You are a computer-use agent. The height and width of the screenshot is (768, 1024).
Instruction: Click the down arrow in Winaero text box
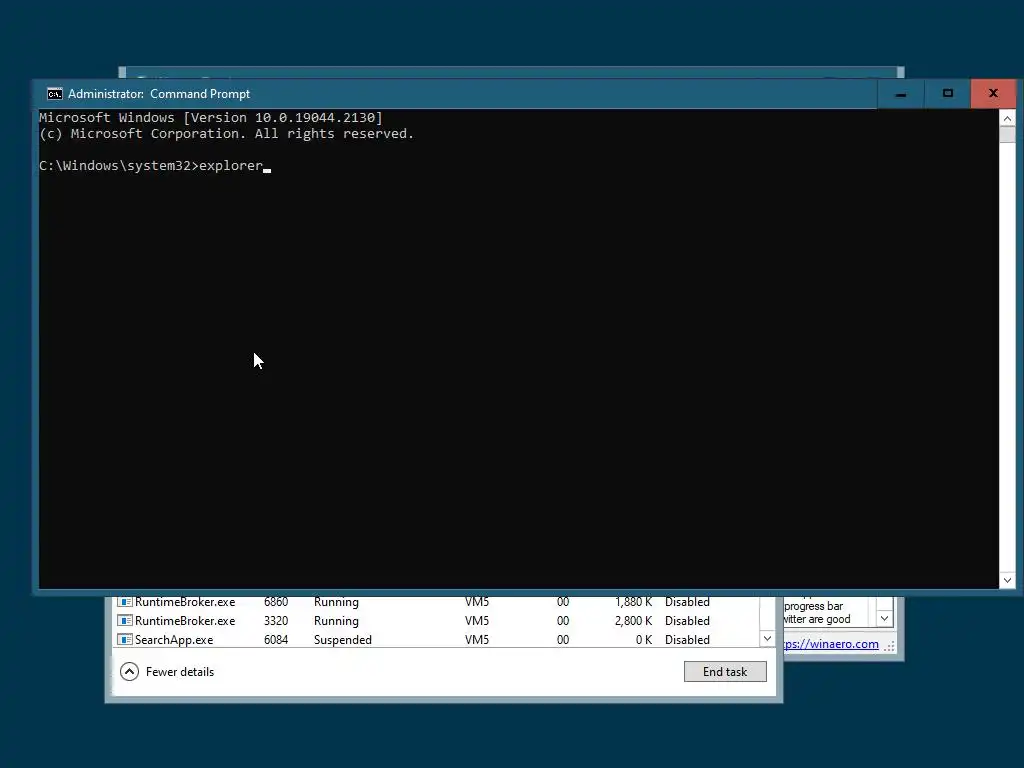click(884, 618)
